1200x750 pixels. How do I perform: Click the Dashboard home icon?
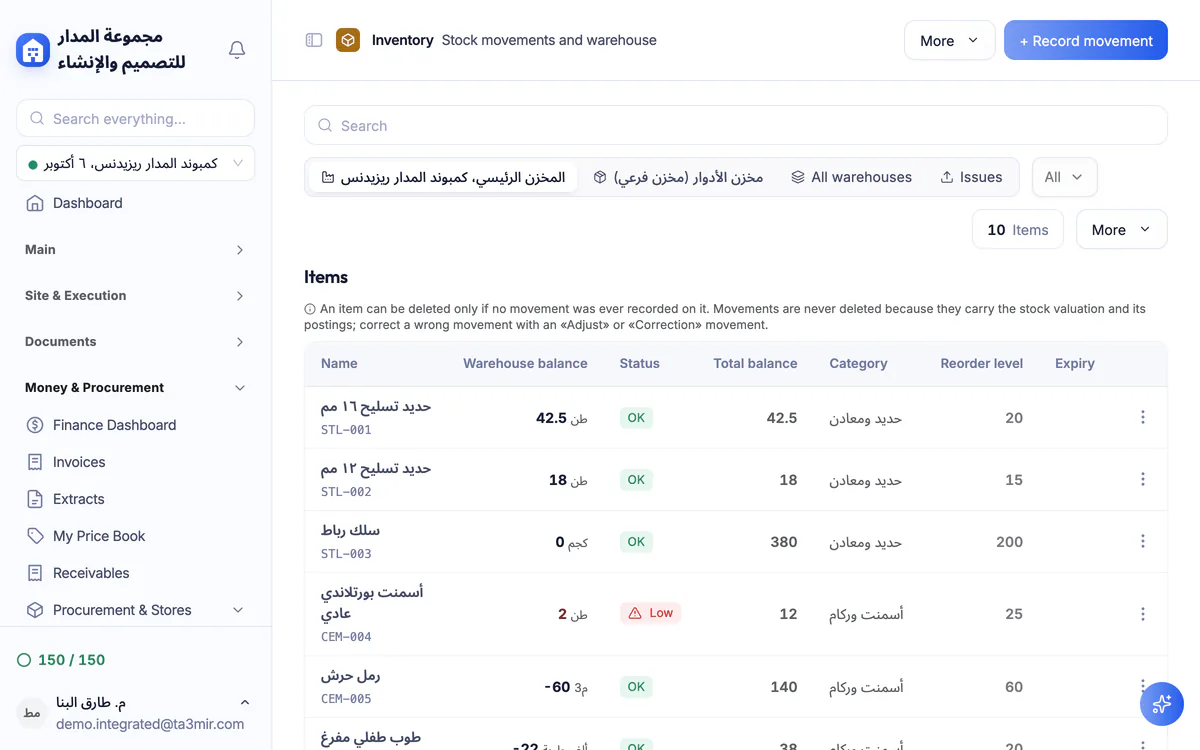[35, 203]
